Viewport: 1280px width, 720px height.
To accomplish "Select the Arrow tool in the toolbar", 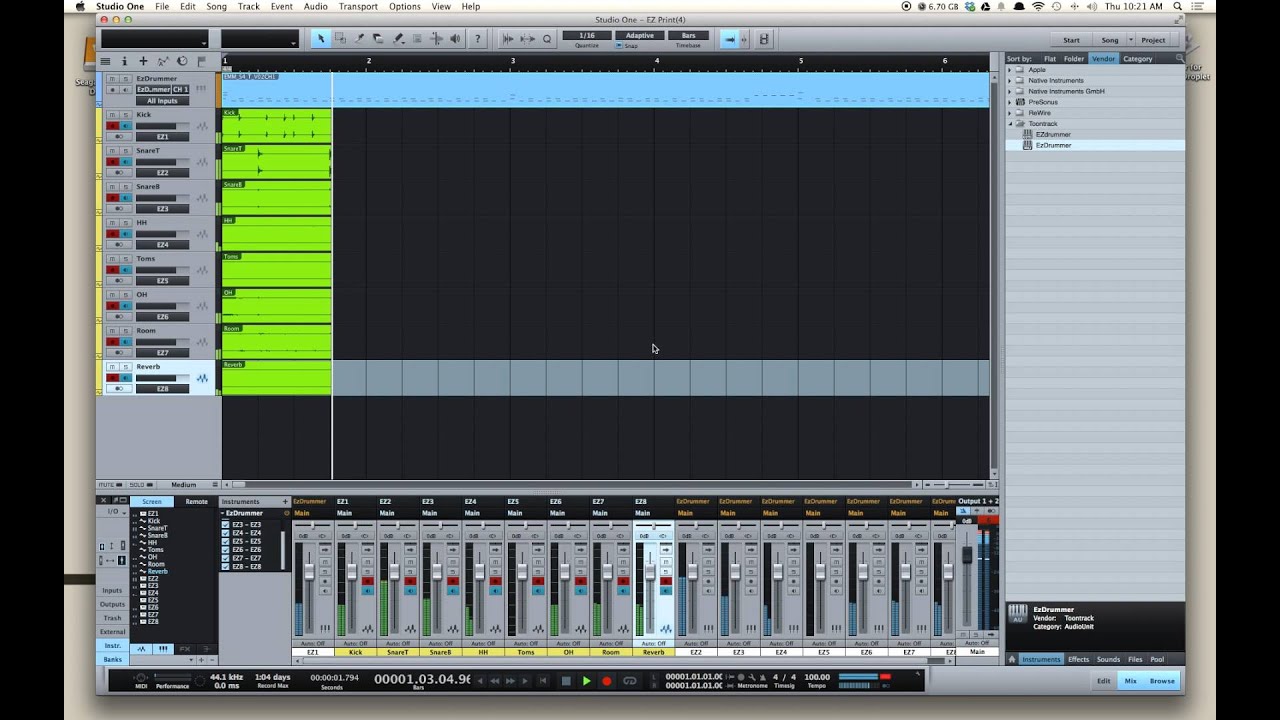I will (321, 39).
